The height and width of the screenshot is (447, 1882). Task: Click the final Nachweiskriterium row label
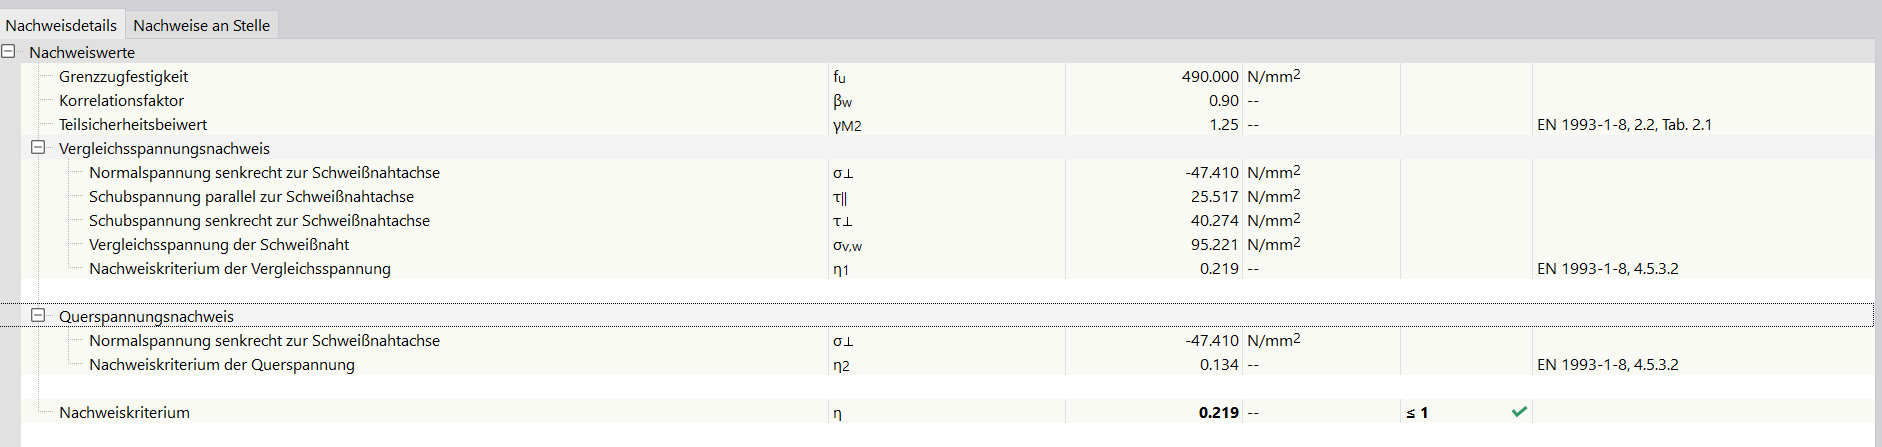[124, 413]
